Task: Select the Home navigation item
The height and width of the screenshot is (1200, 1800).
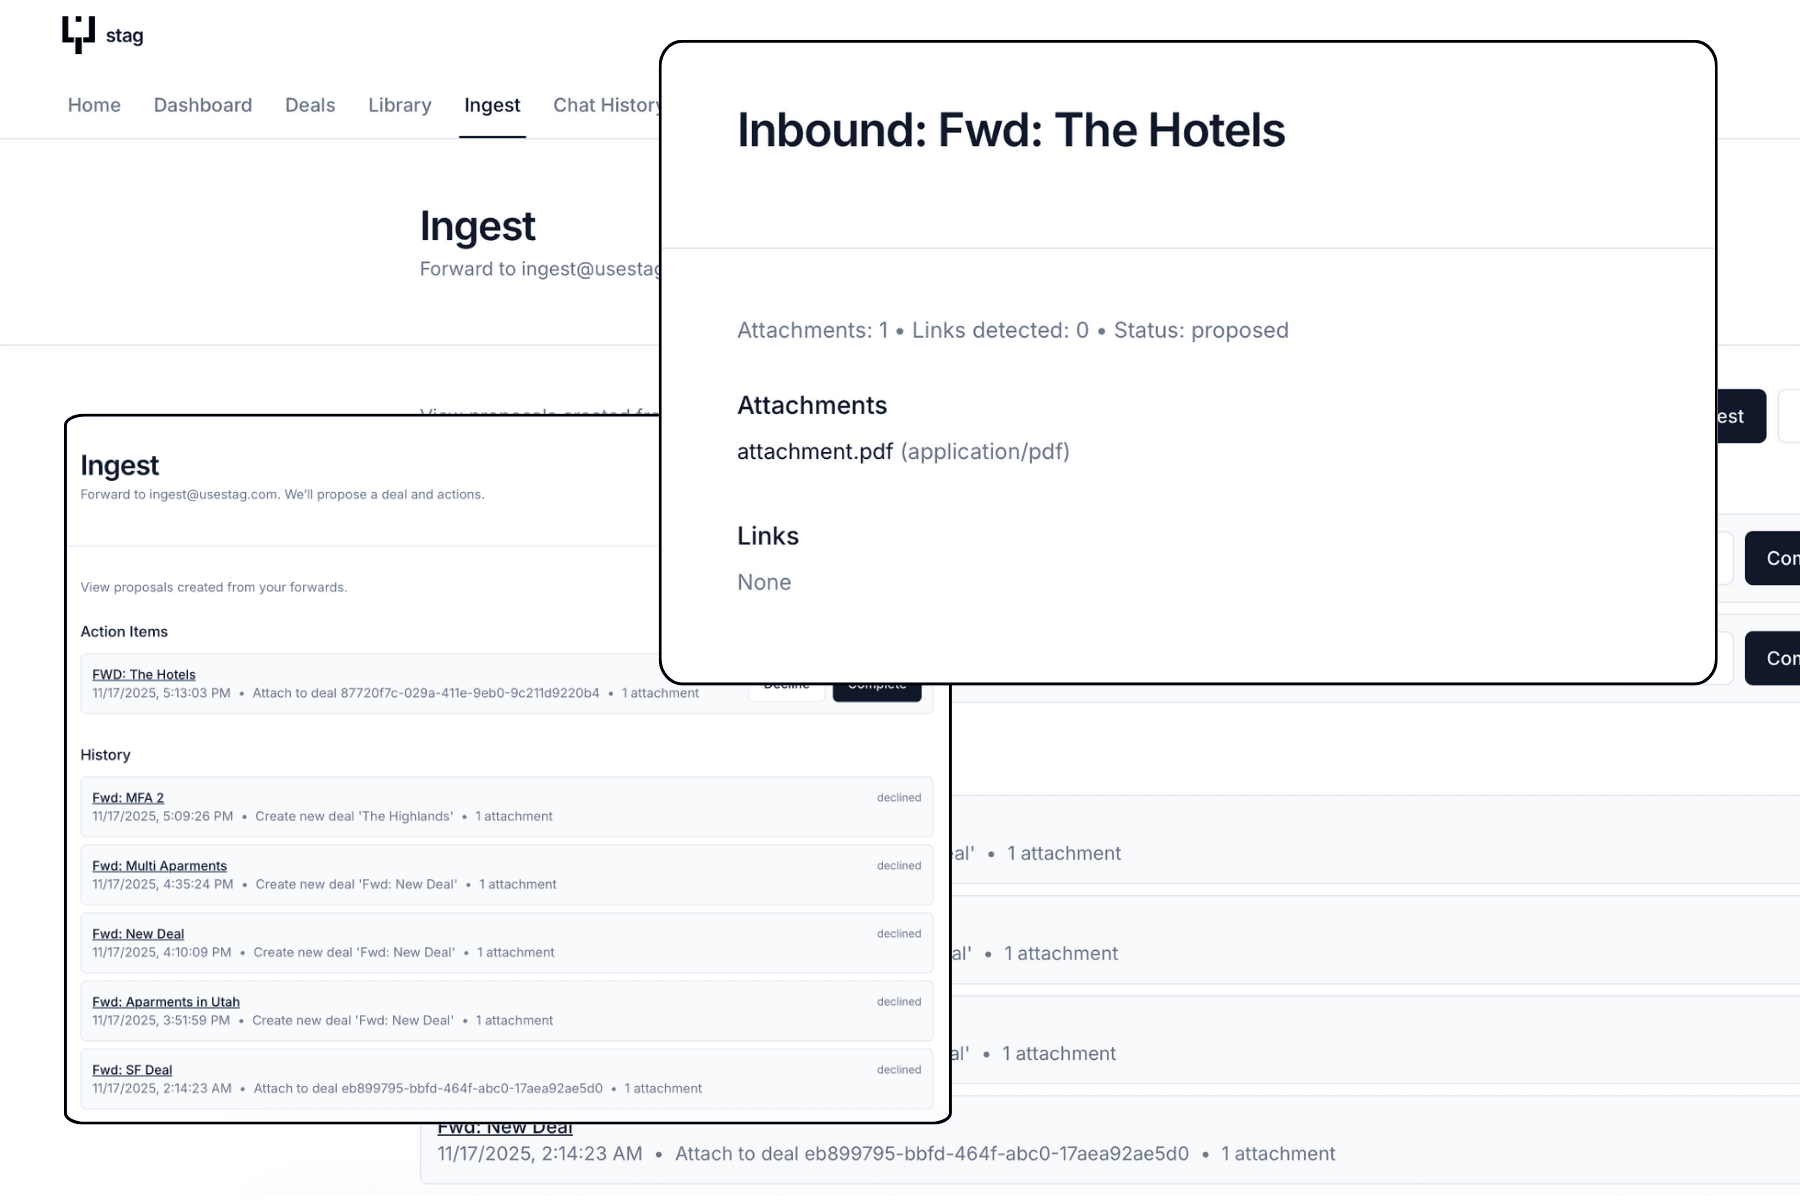Action: pos(93,105)
